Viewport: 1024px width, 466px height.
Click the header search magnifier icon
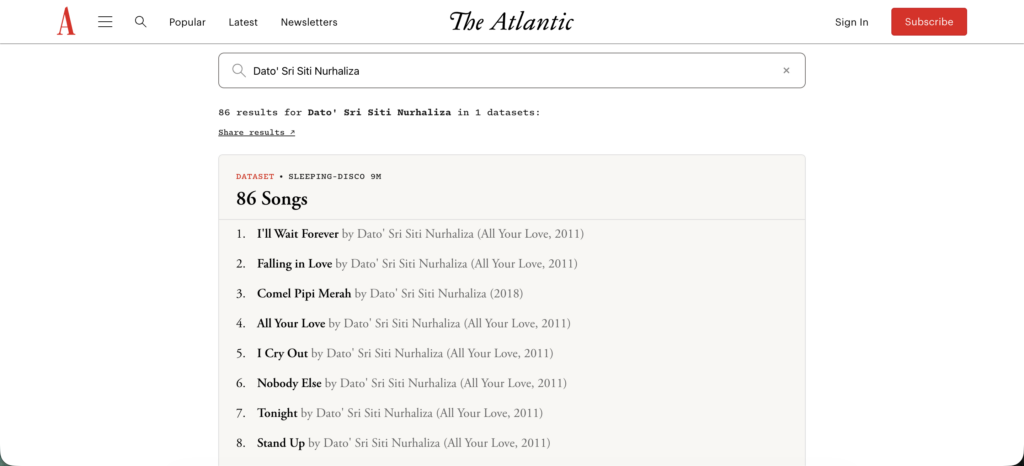(140, 22)
